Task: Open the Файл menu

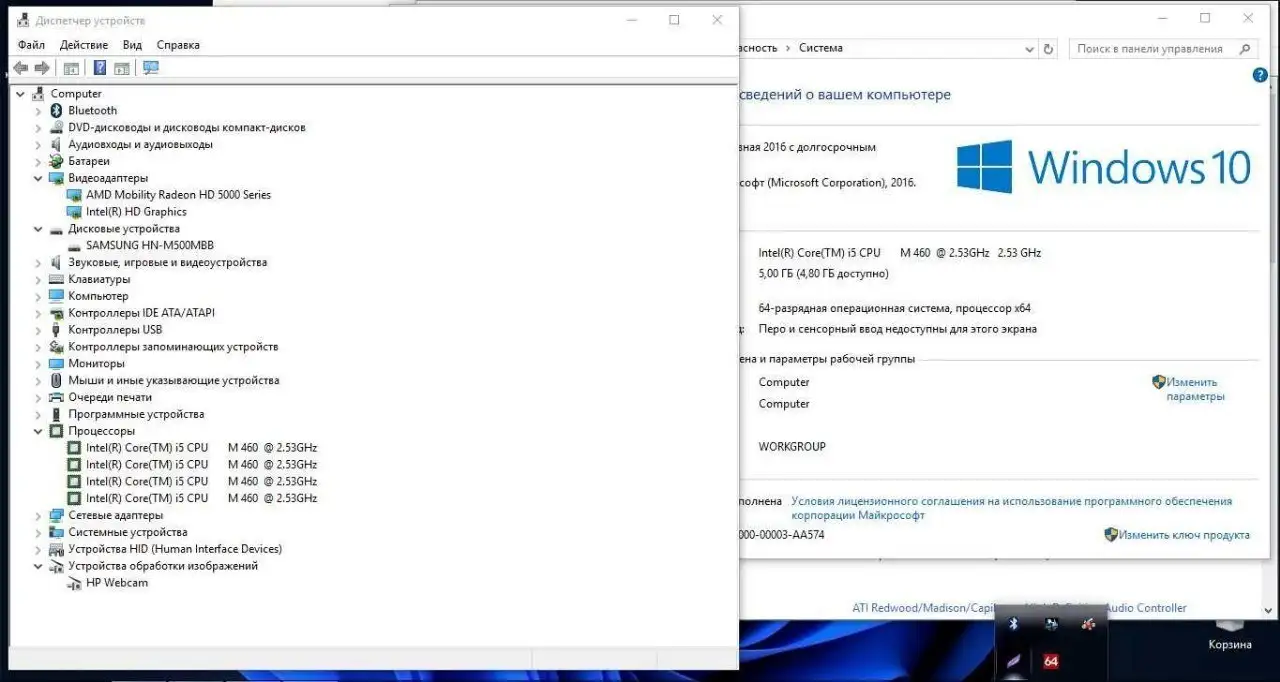Action: point(31,45)
